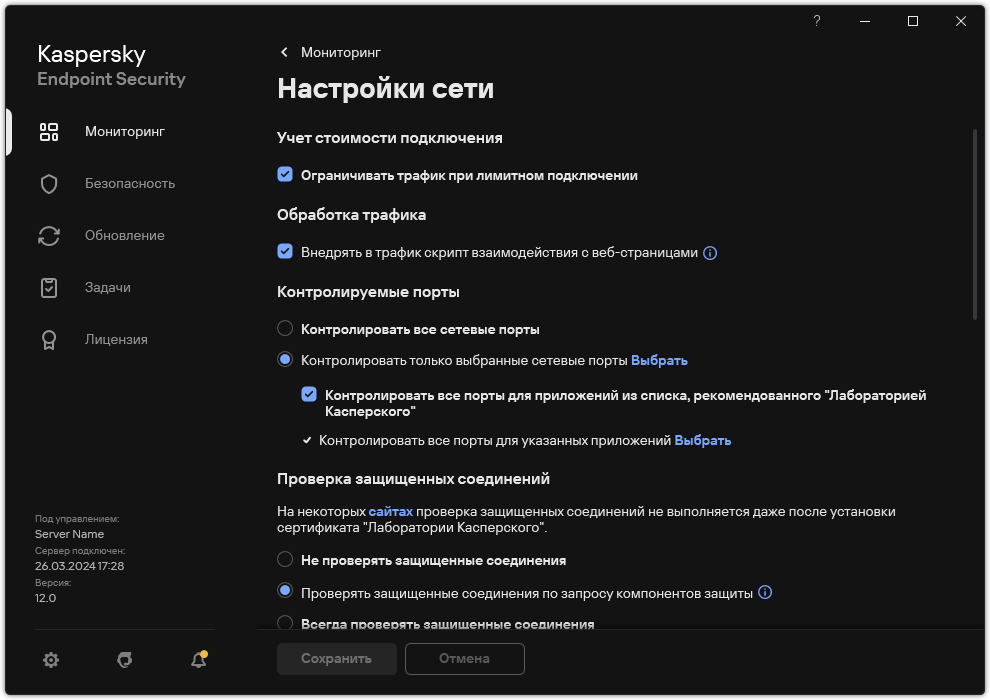Select the Безопасность shield icon
Image resolution: width=990 pixels, height=700 pixels.
click(x=48, y=183)
